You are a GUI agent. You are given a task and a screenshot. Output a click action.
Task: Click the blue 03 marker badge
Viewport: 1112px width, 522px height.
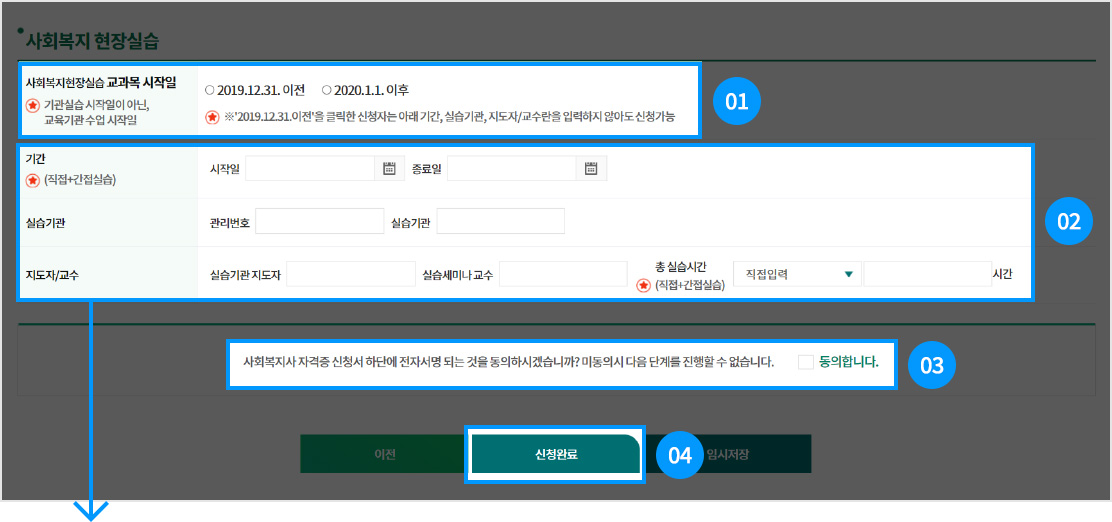931,366
